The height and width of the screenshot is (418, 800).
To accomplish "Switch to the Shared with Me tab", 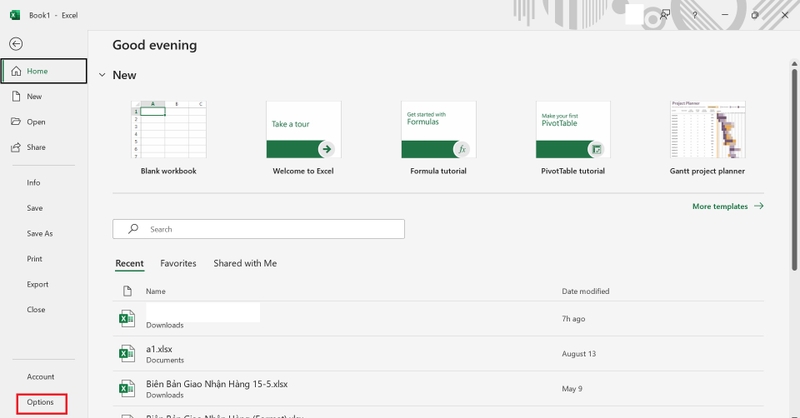I will click(x=245, y=263).
